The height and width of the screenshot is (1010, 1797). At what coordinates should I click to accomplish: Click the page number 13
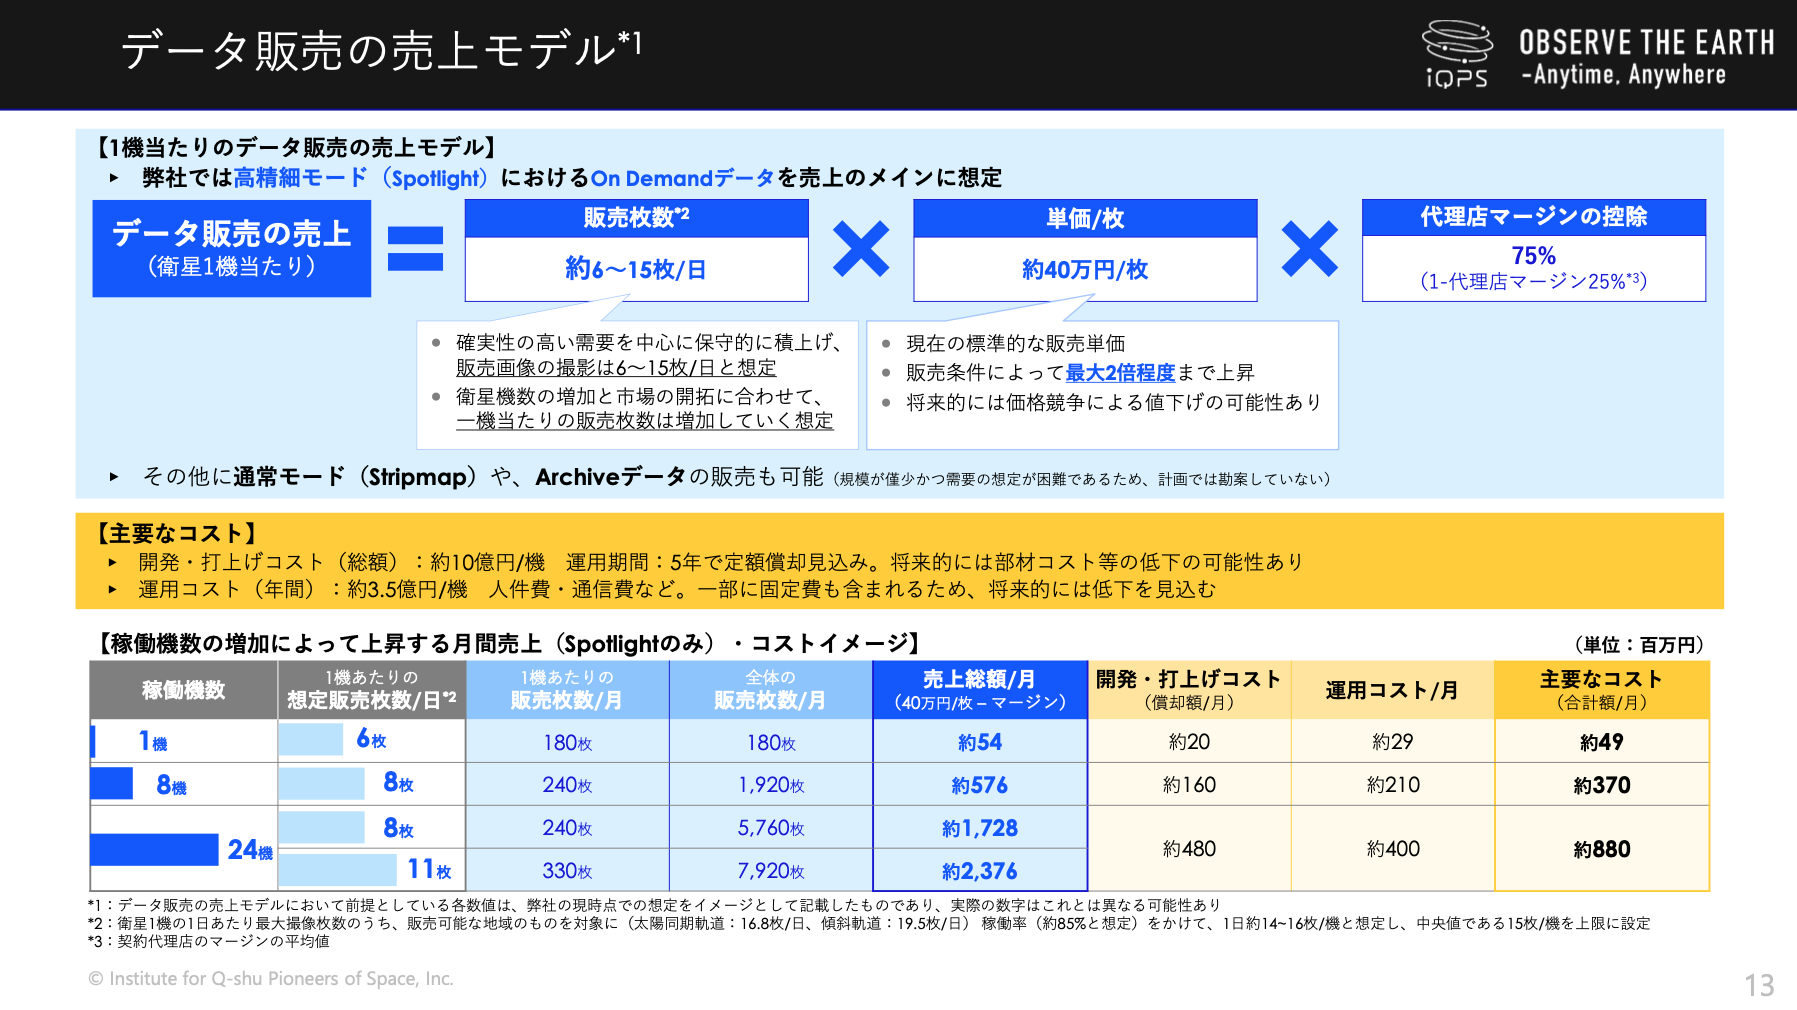pyautogui.click(x=1760, y=985)
